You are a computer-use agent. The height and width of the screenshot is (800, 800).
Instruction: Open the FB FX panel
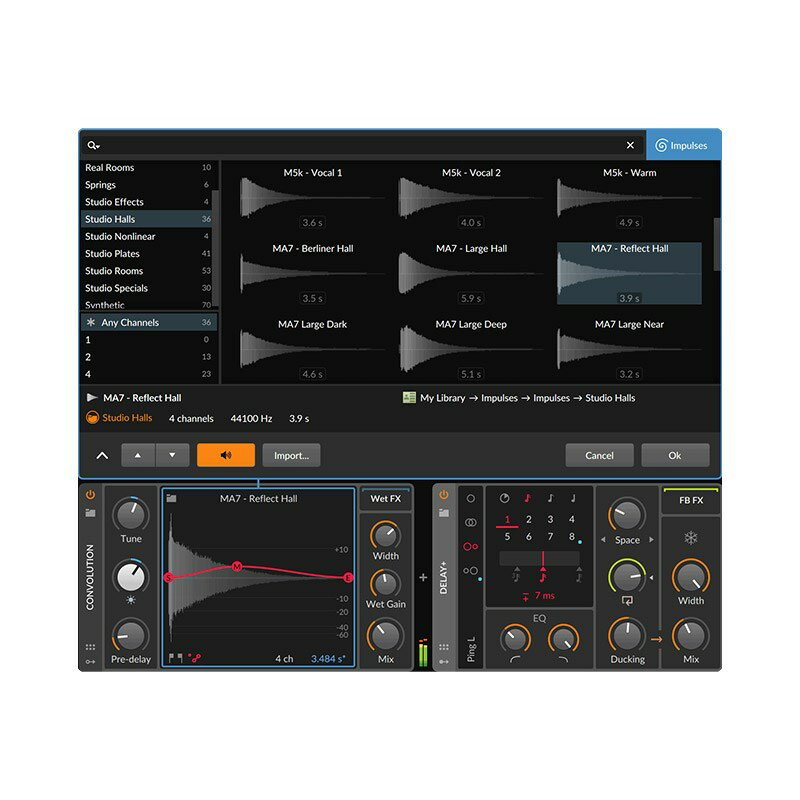click(691, 499)
